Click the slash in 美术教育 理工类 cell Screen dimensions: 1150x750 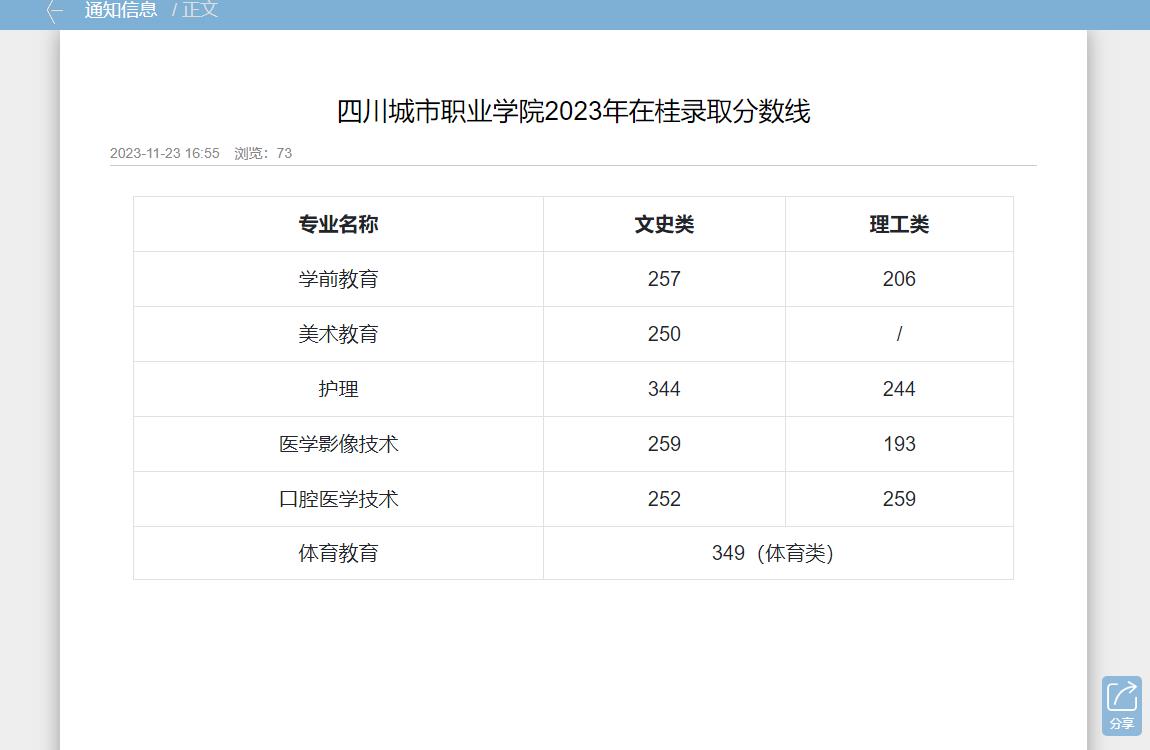pos(899,334)
